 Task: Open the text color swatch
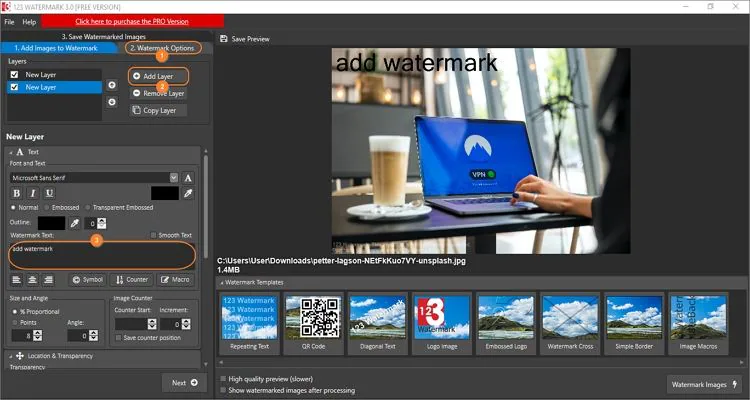point(165,193)
